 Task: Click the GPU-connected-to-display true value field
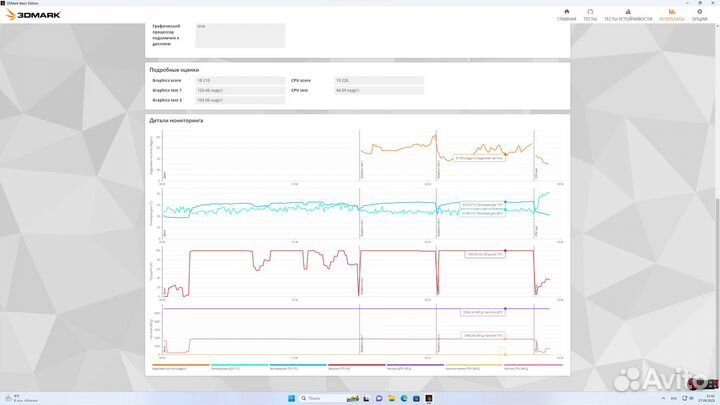[x=240, y=35]
